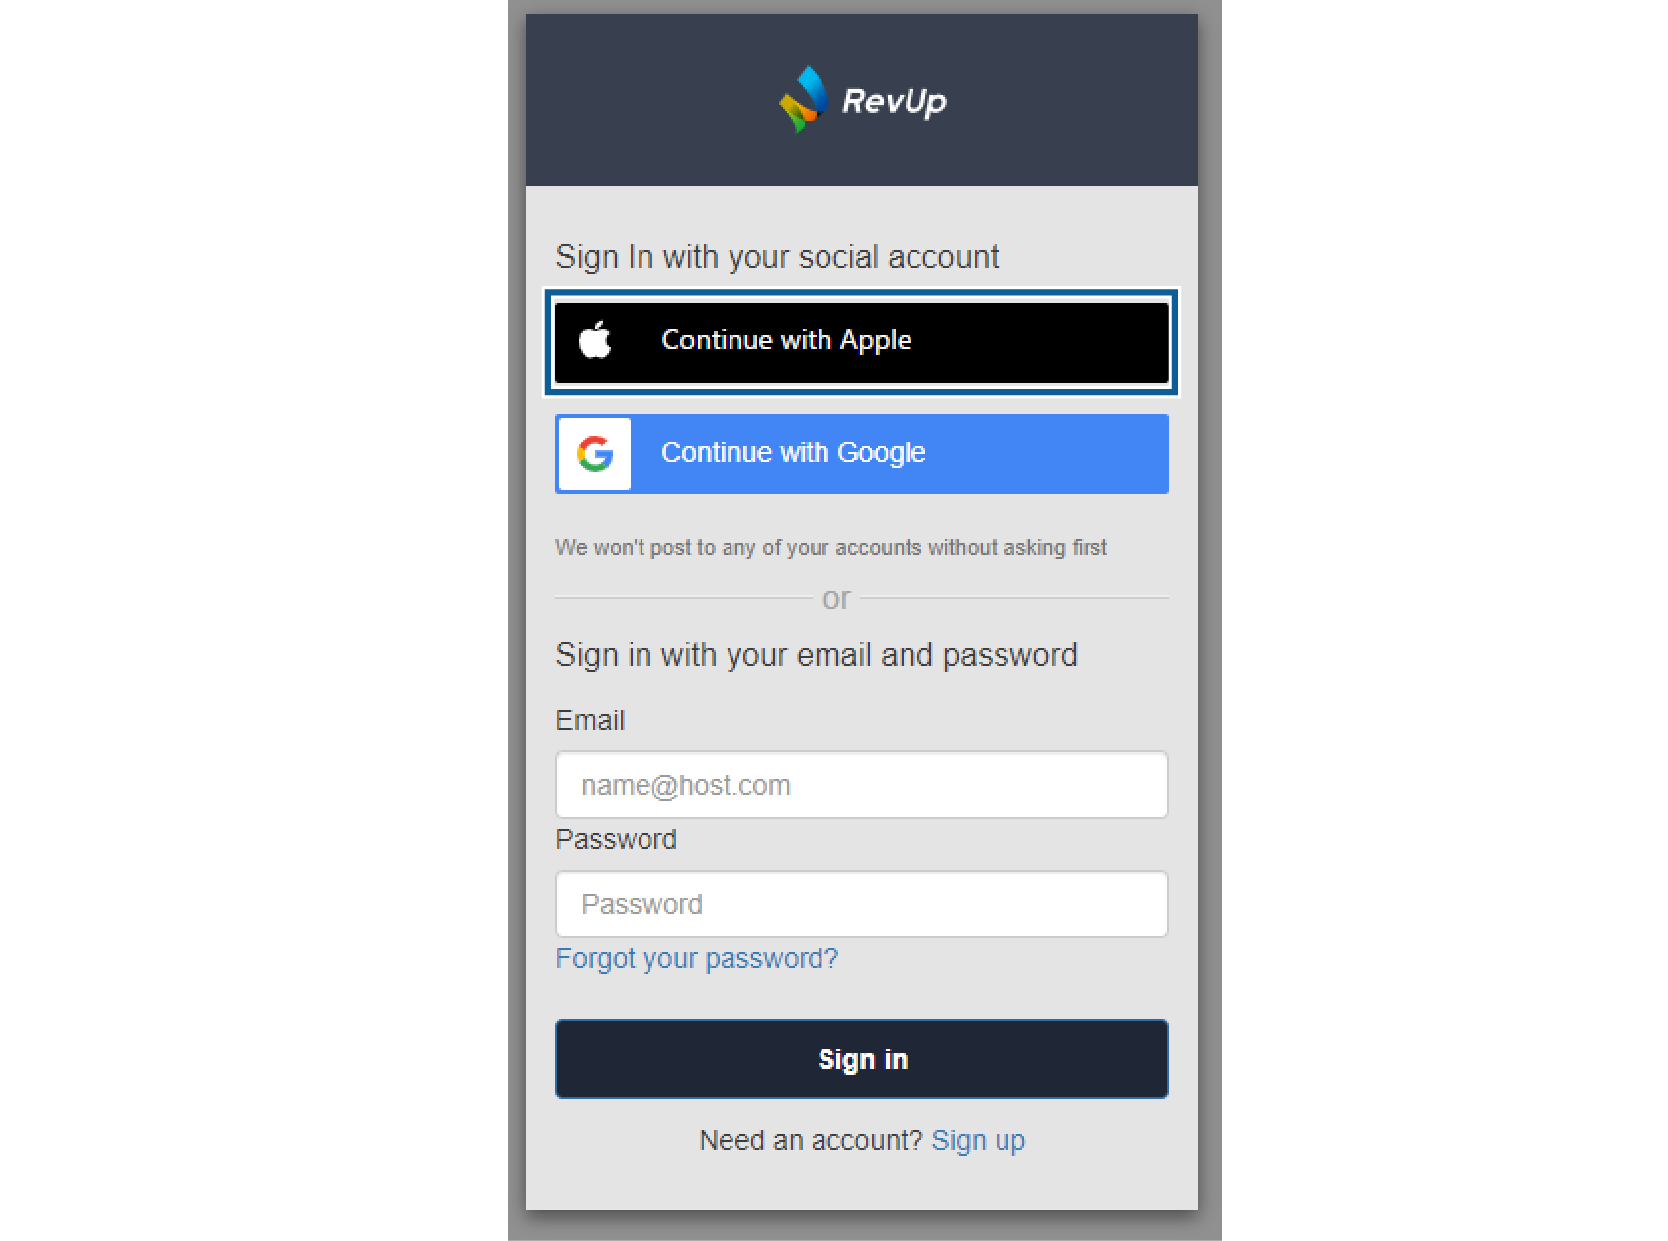Open the Forgot your password link
The image size is (1668, 1241).
[x=697, y=958]
